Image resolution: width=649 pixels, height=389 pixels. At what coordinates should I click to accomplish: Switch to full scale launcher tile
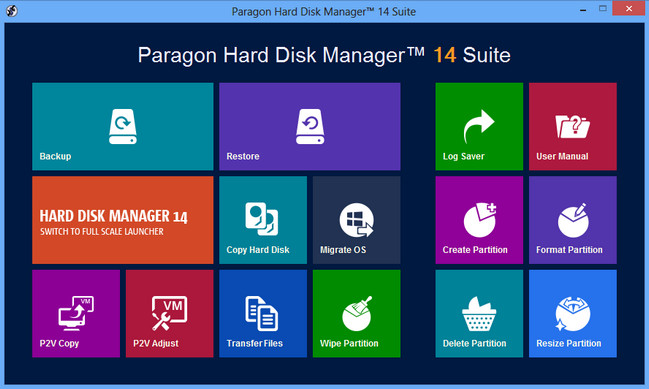coord(123,220)
